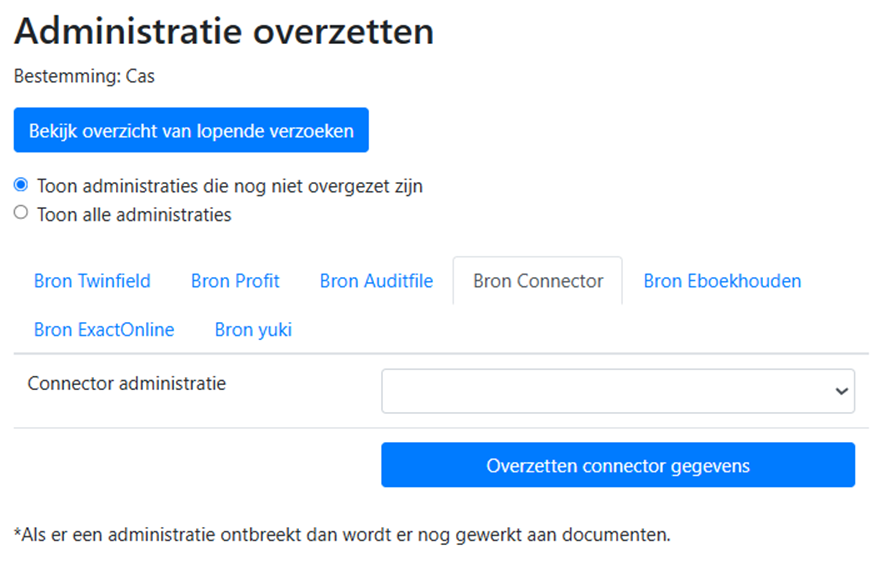Switch to the Bron Twinfield tab
Viewport: 884px width, 581px height.
(x=92, y=281)
